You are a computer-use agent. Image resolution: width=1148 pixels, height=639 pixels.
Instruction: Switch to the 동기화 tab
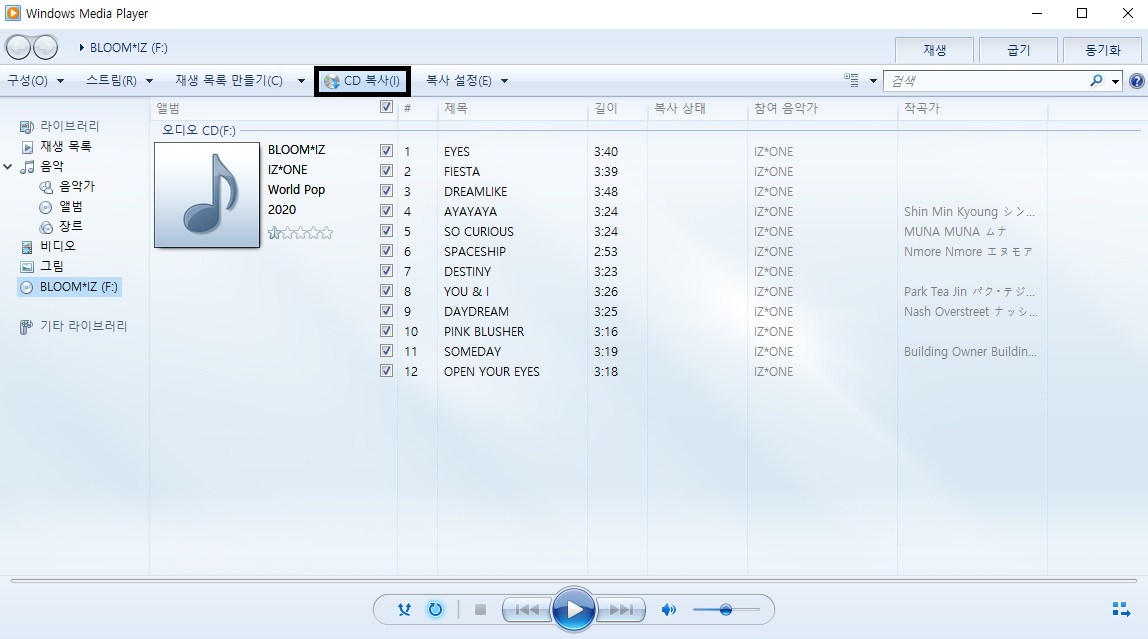tap(1103, 50)
